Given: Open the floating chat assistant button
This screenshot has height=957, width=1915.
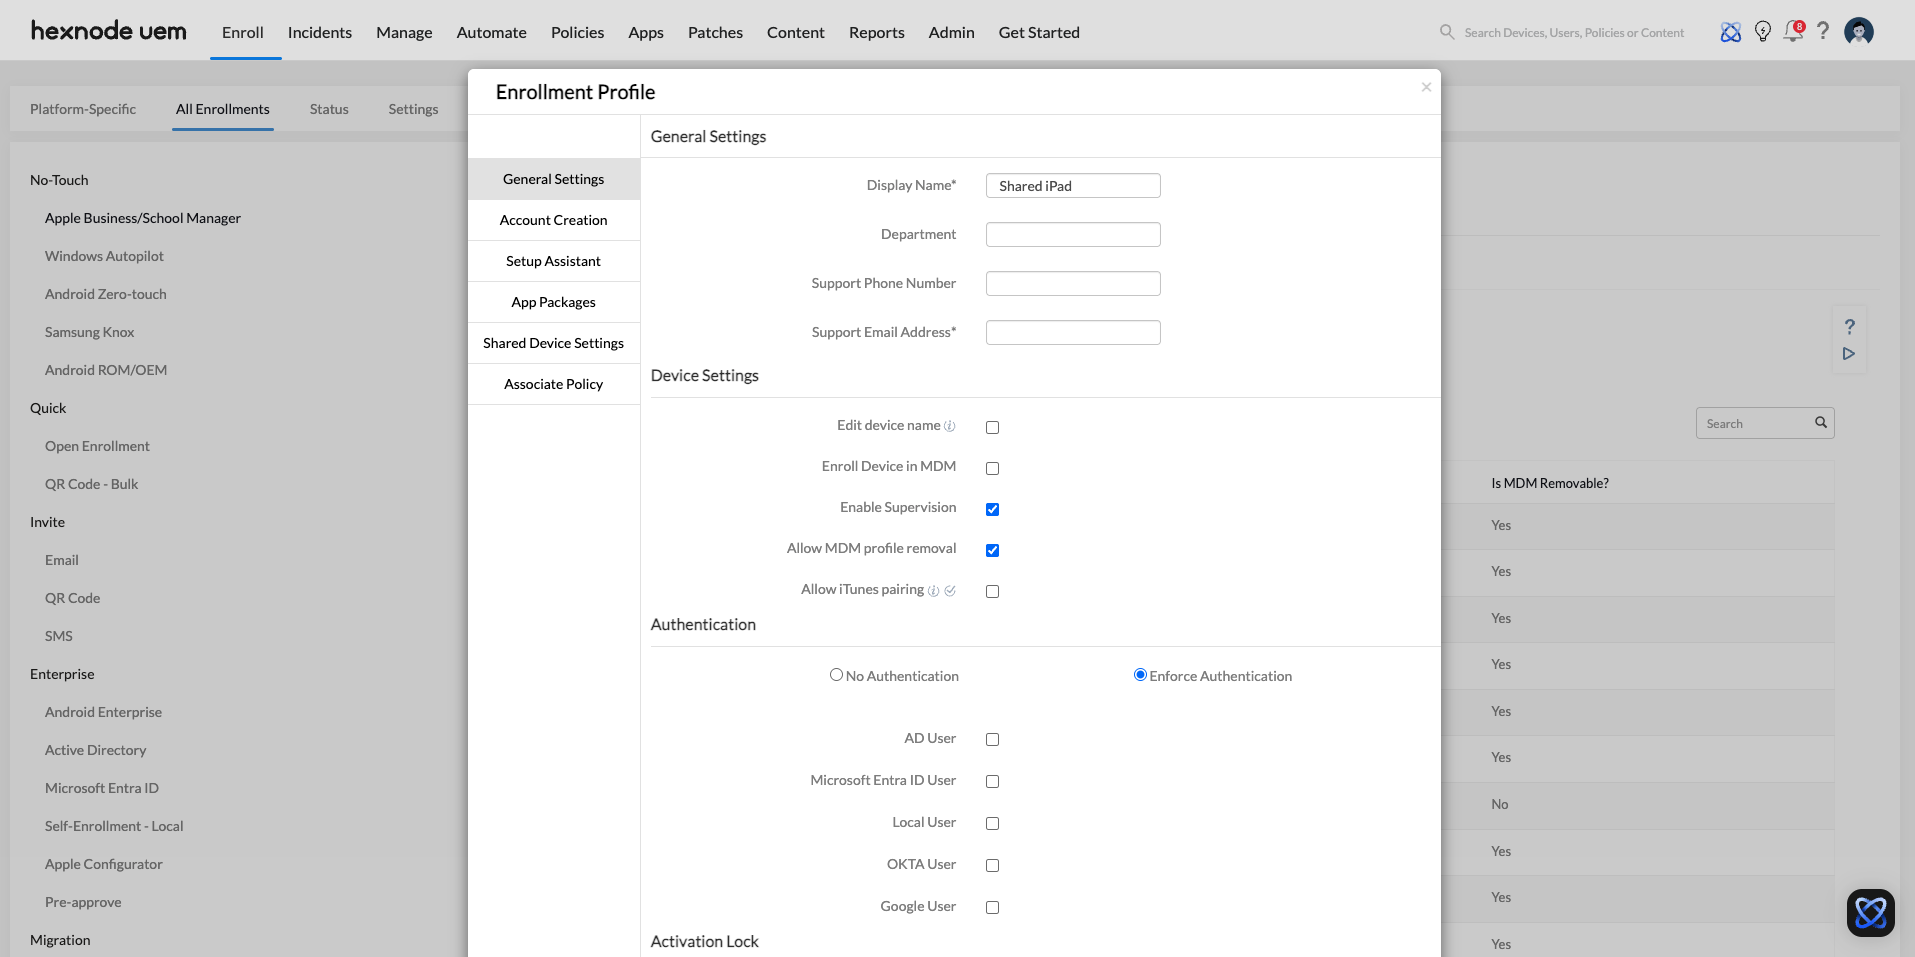Looking at the screenshot, I should (x=1870, y=912).
